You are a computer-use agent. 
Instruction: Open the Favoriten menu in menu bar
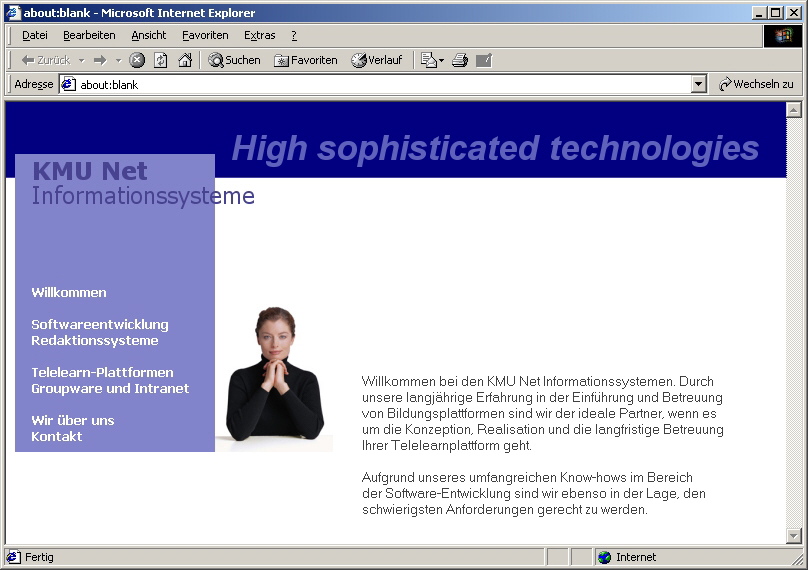point(205,35)
